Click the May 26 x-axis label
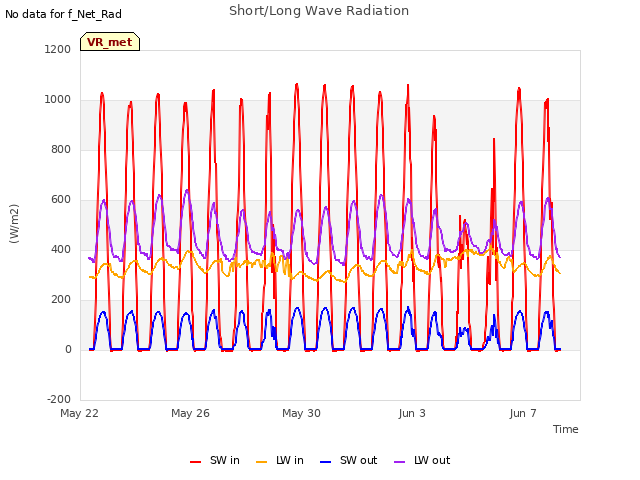The width and height of the screenshot is (640, 480). tap(190, 413)
